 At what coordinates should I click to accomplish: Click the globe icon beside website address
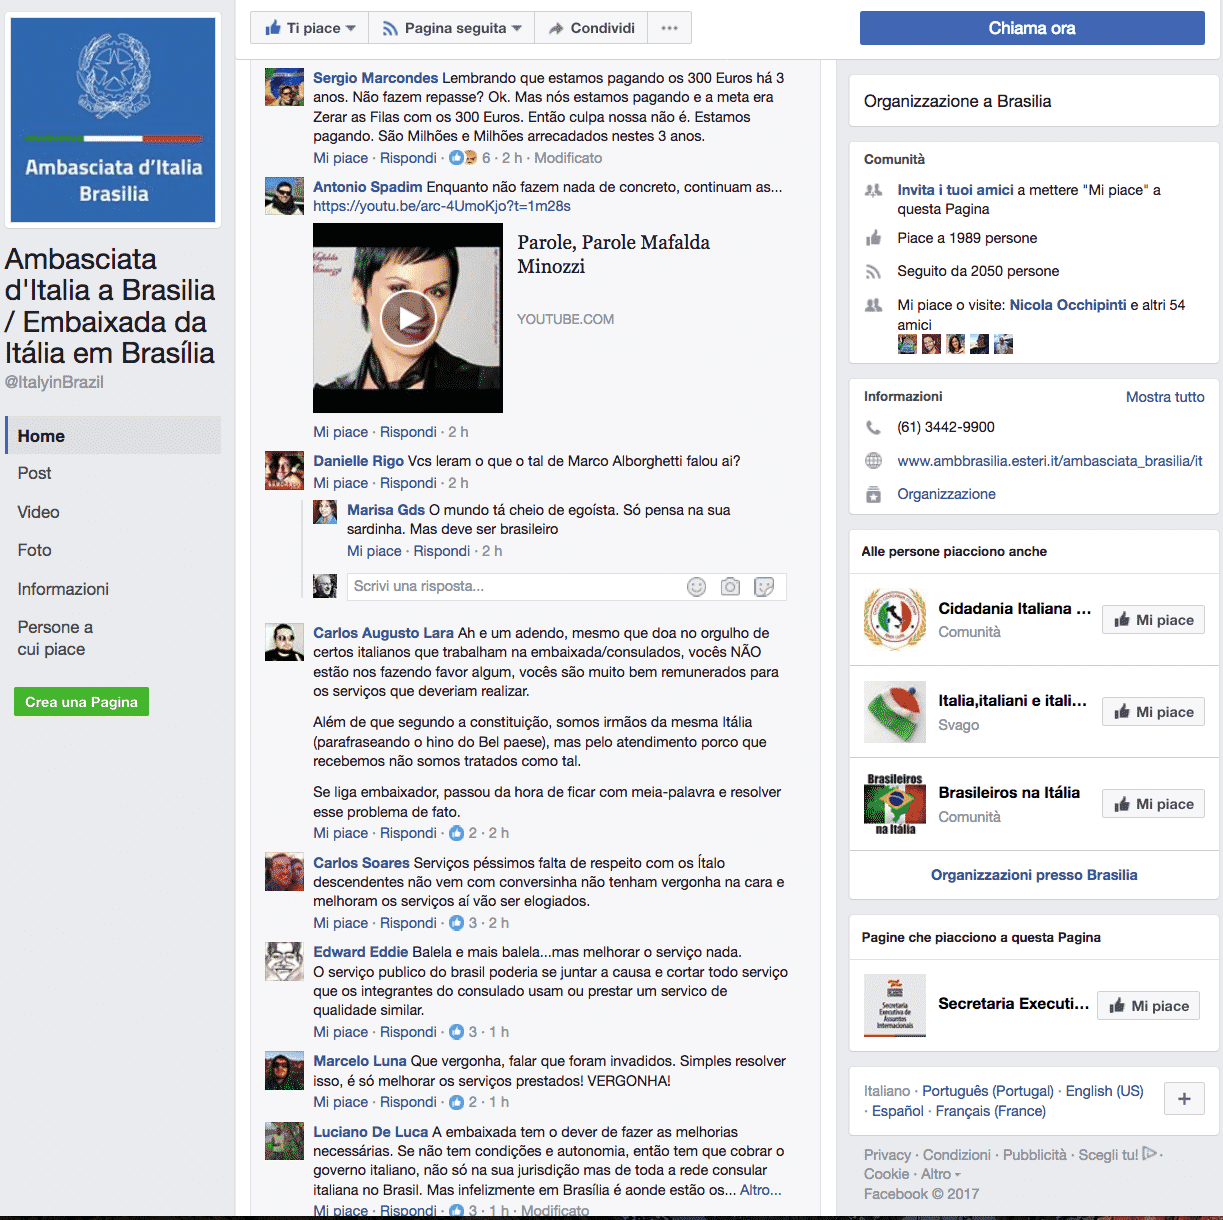[873, 461]
